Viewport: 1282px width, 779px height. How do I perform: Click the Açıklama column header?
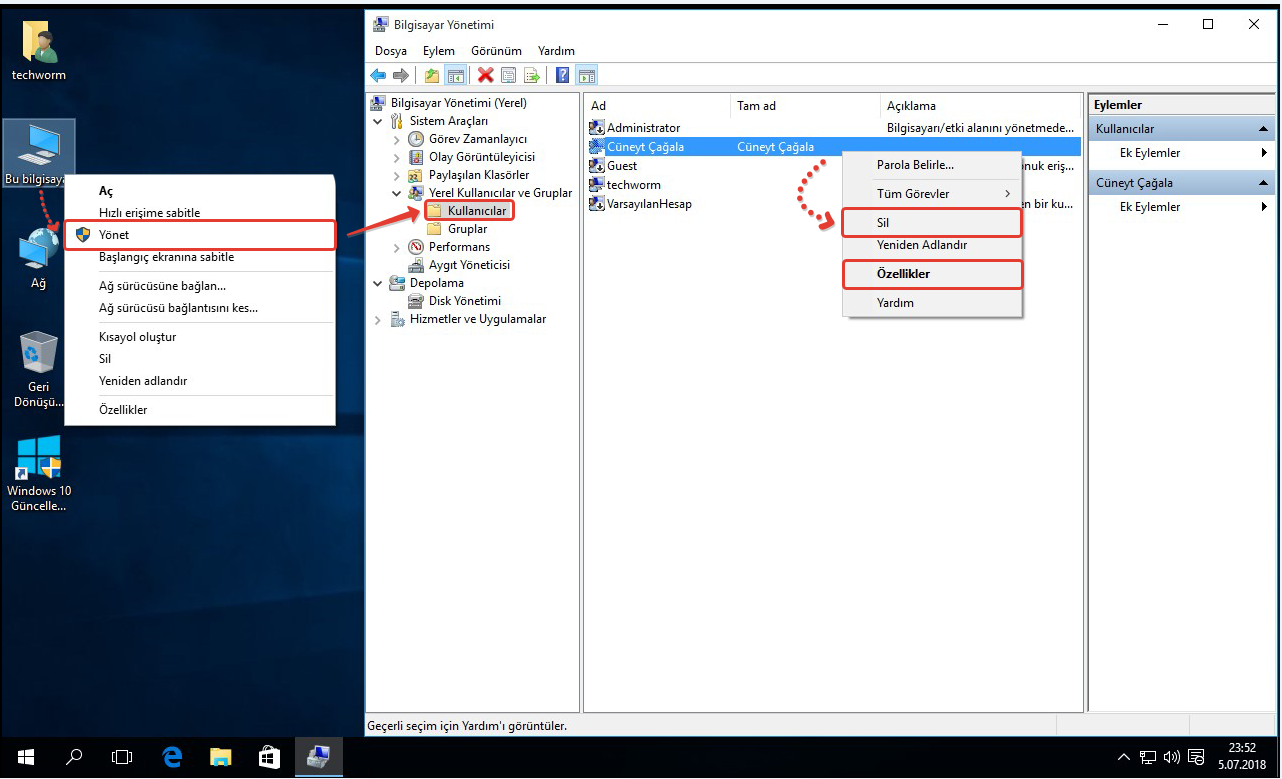tap(911, 106)
